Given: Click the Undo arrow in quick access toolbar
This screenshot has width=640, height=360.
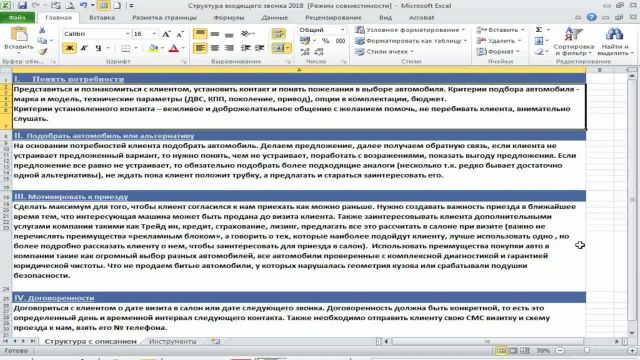Looking at the screenshot, I should [x=83, y=6].
